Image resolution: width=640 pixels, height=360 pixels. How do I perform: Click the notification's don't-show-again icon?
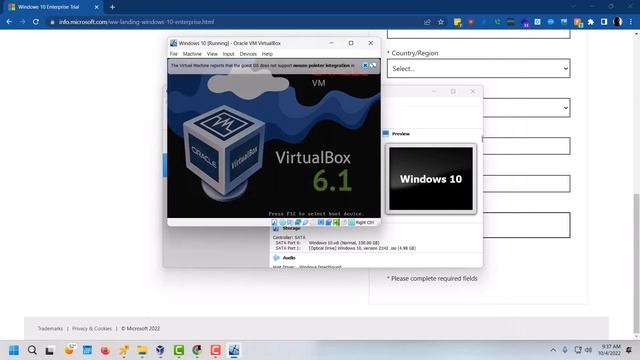point(373,65)
